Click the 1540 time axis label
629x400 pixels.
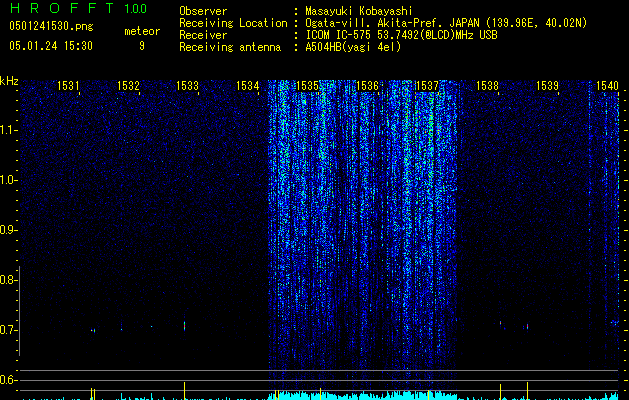pyautogui.click(x=607, y=85)
